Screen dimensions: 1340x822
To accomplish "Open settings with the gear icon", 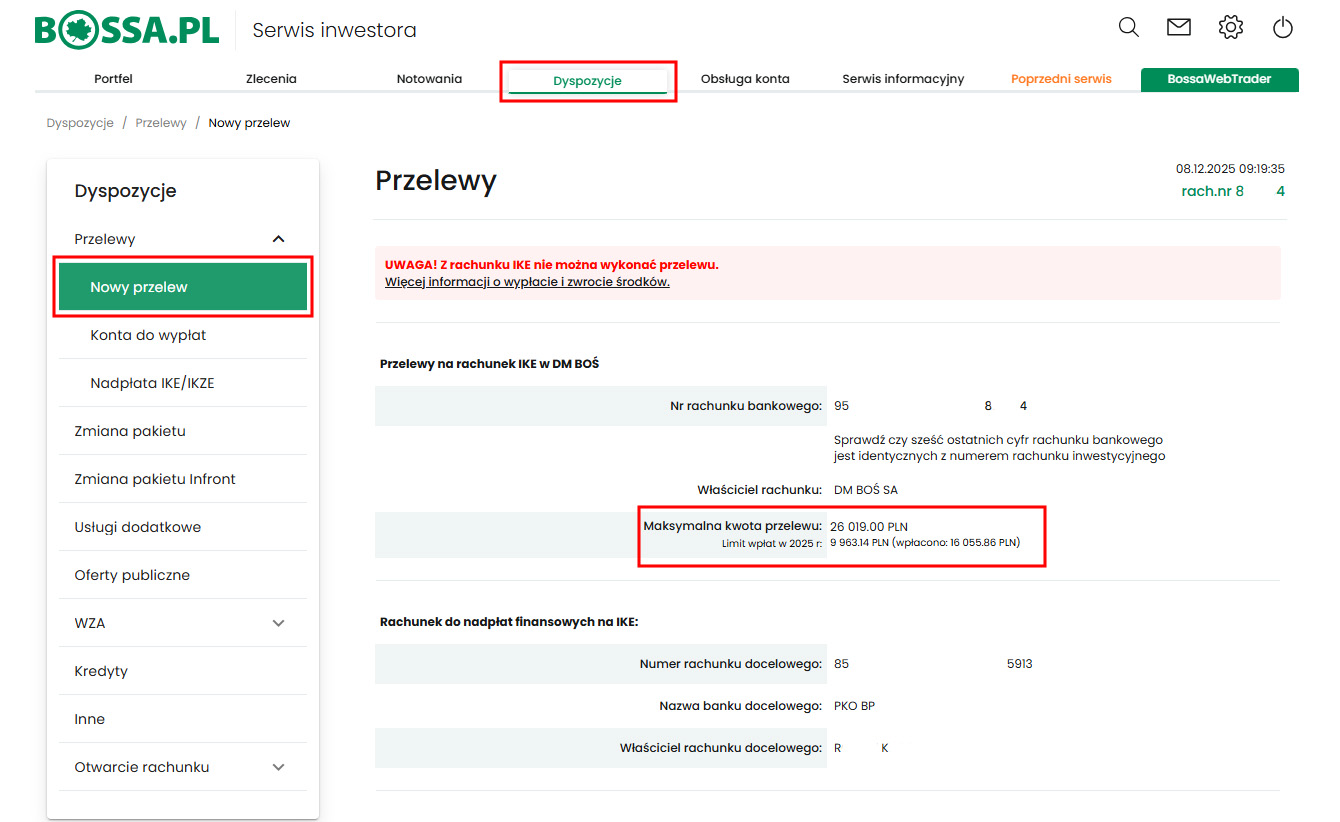I will pos(1231,28).
